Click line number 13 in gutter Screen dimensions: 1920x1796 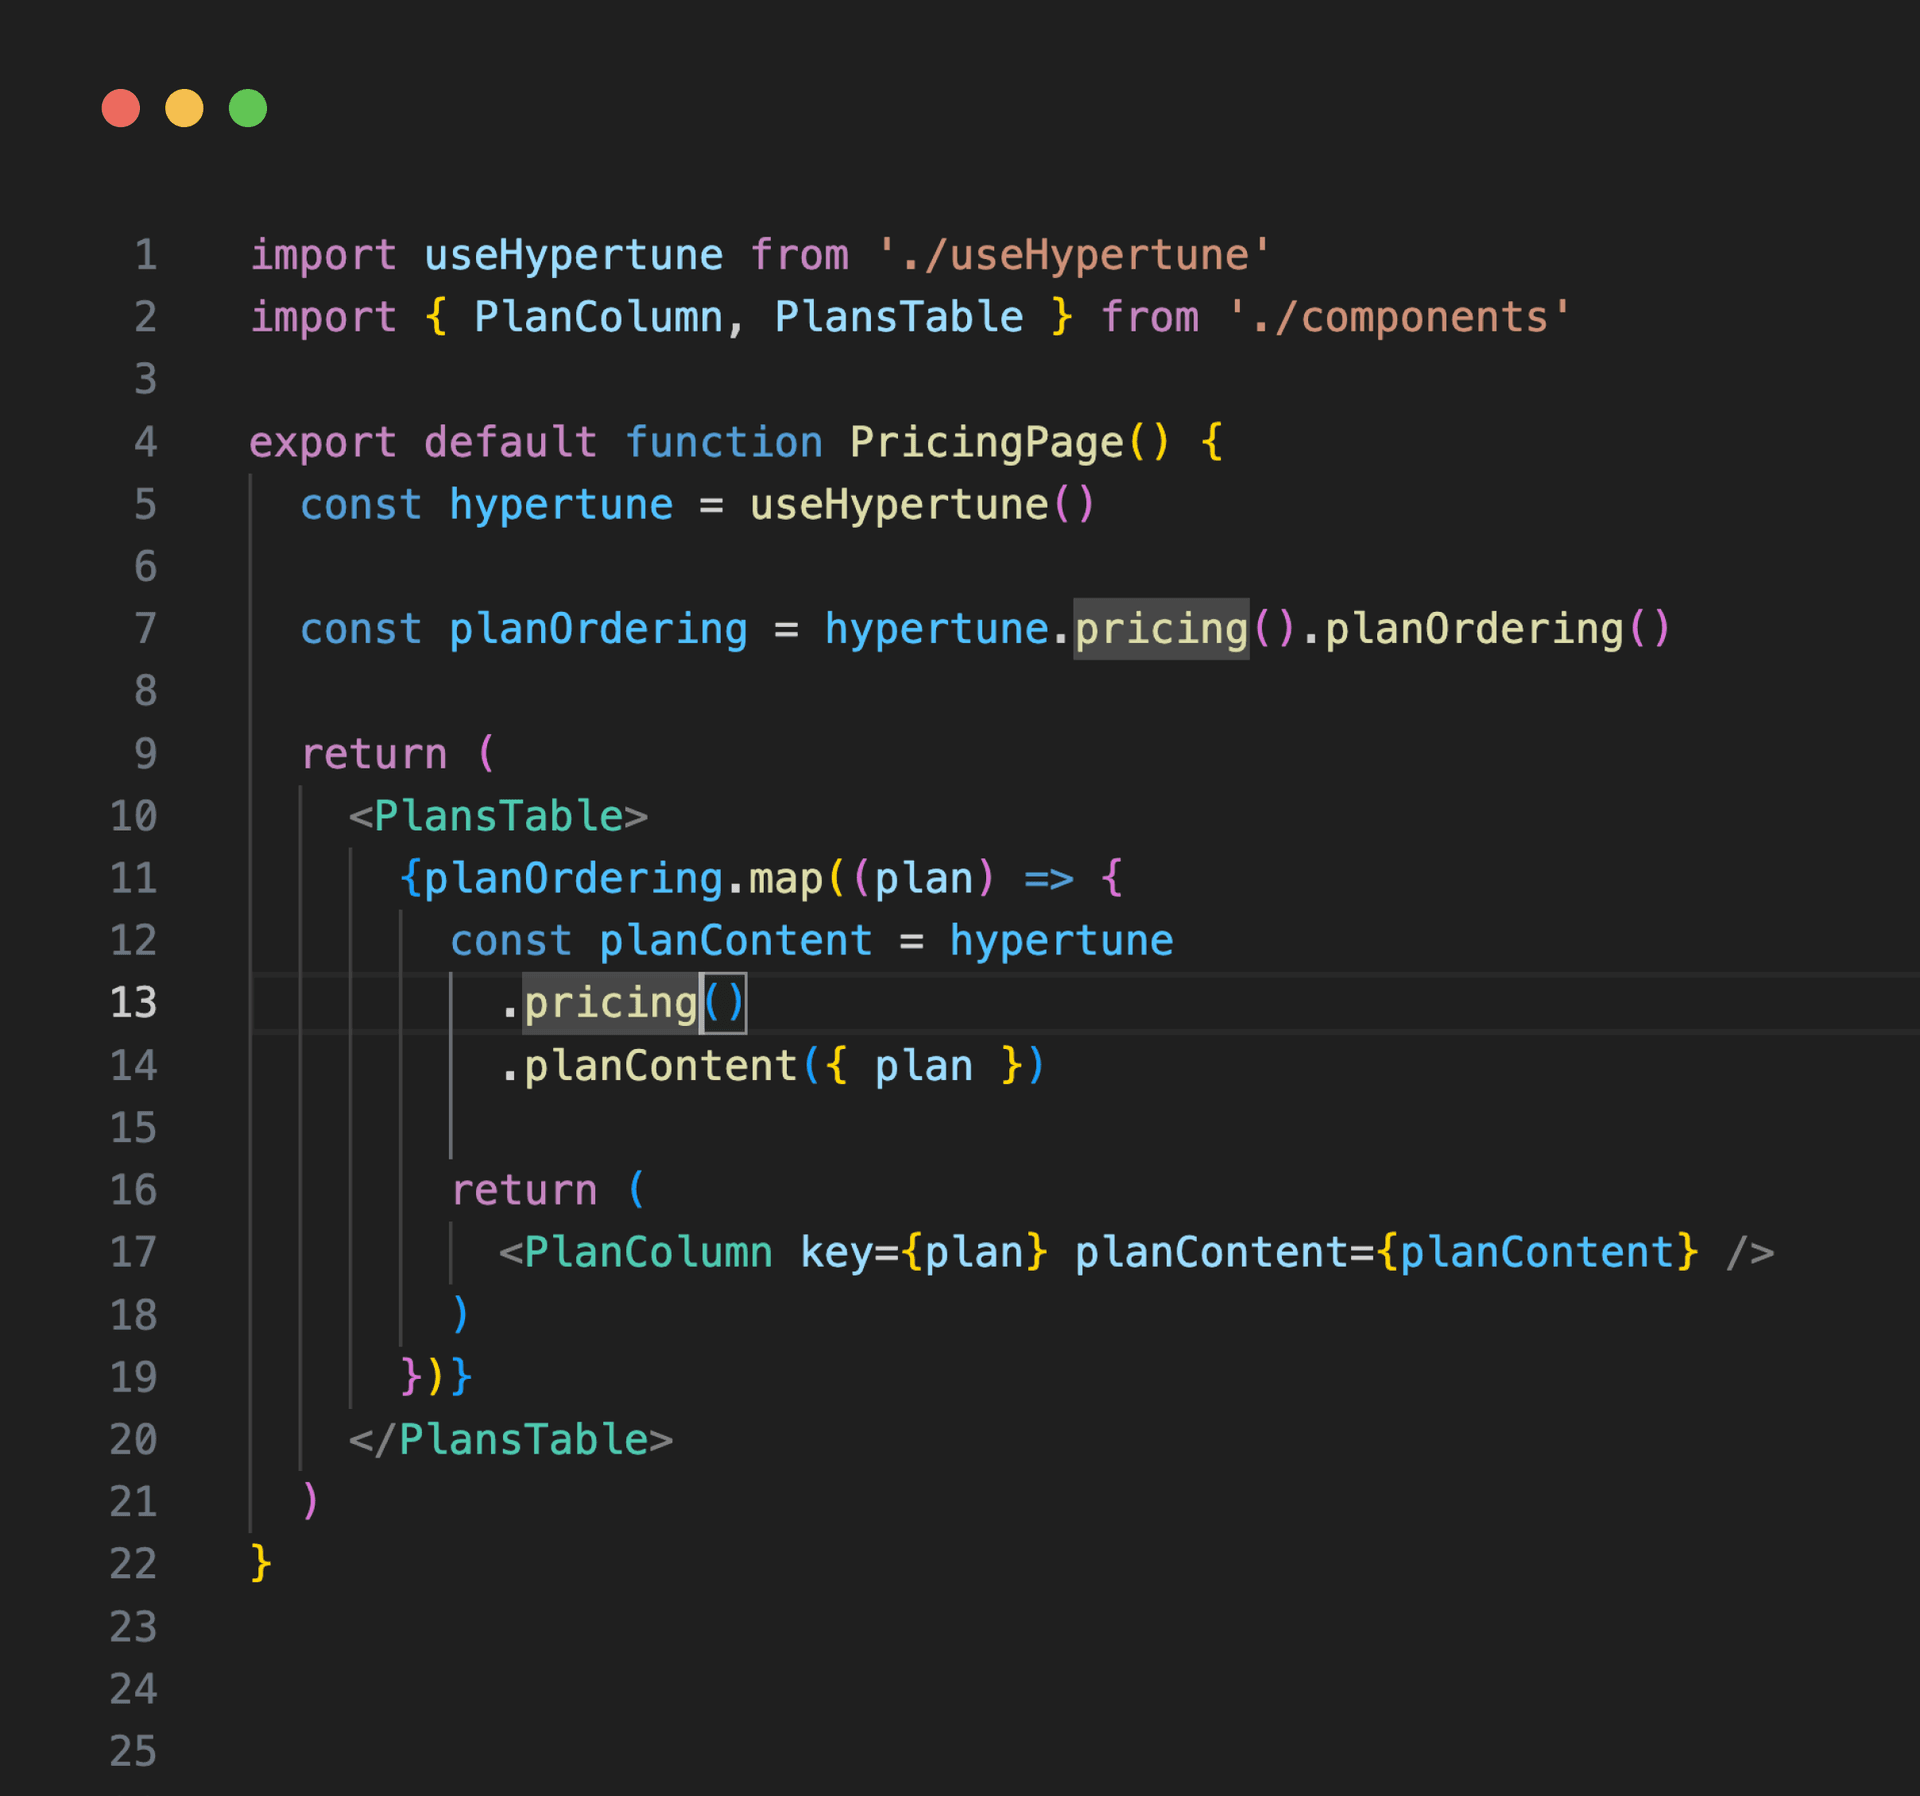(x=134, y=1003)
